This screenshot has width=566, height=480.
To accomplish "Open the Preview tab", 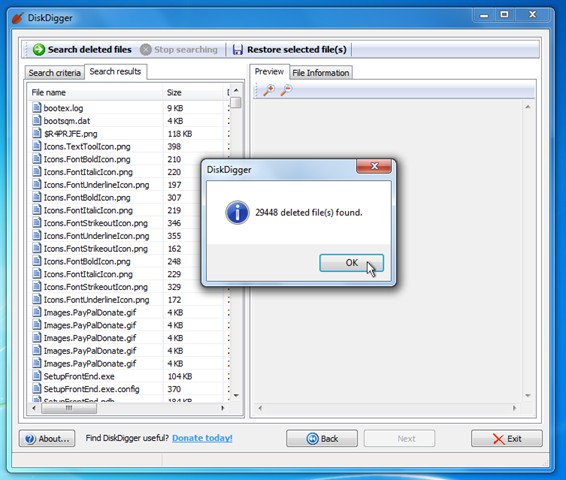I will click(x=269, y=71).
